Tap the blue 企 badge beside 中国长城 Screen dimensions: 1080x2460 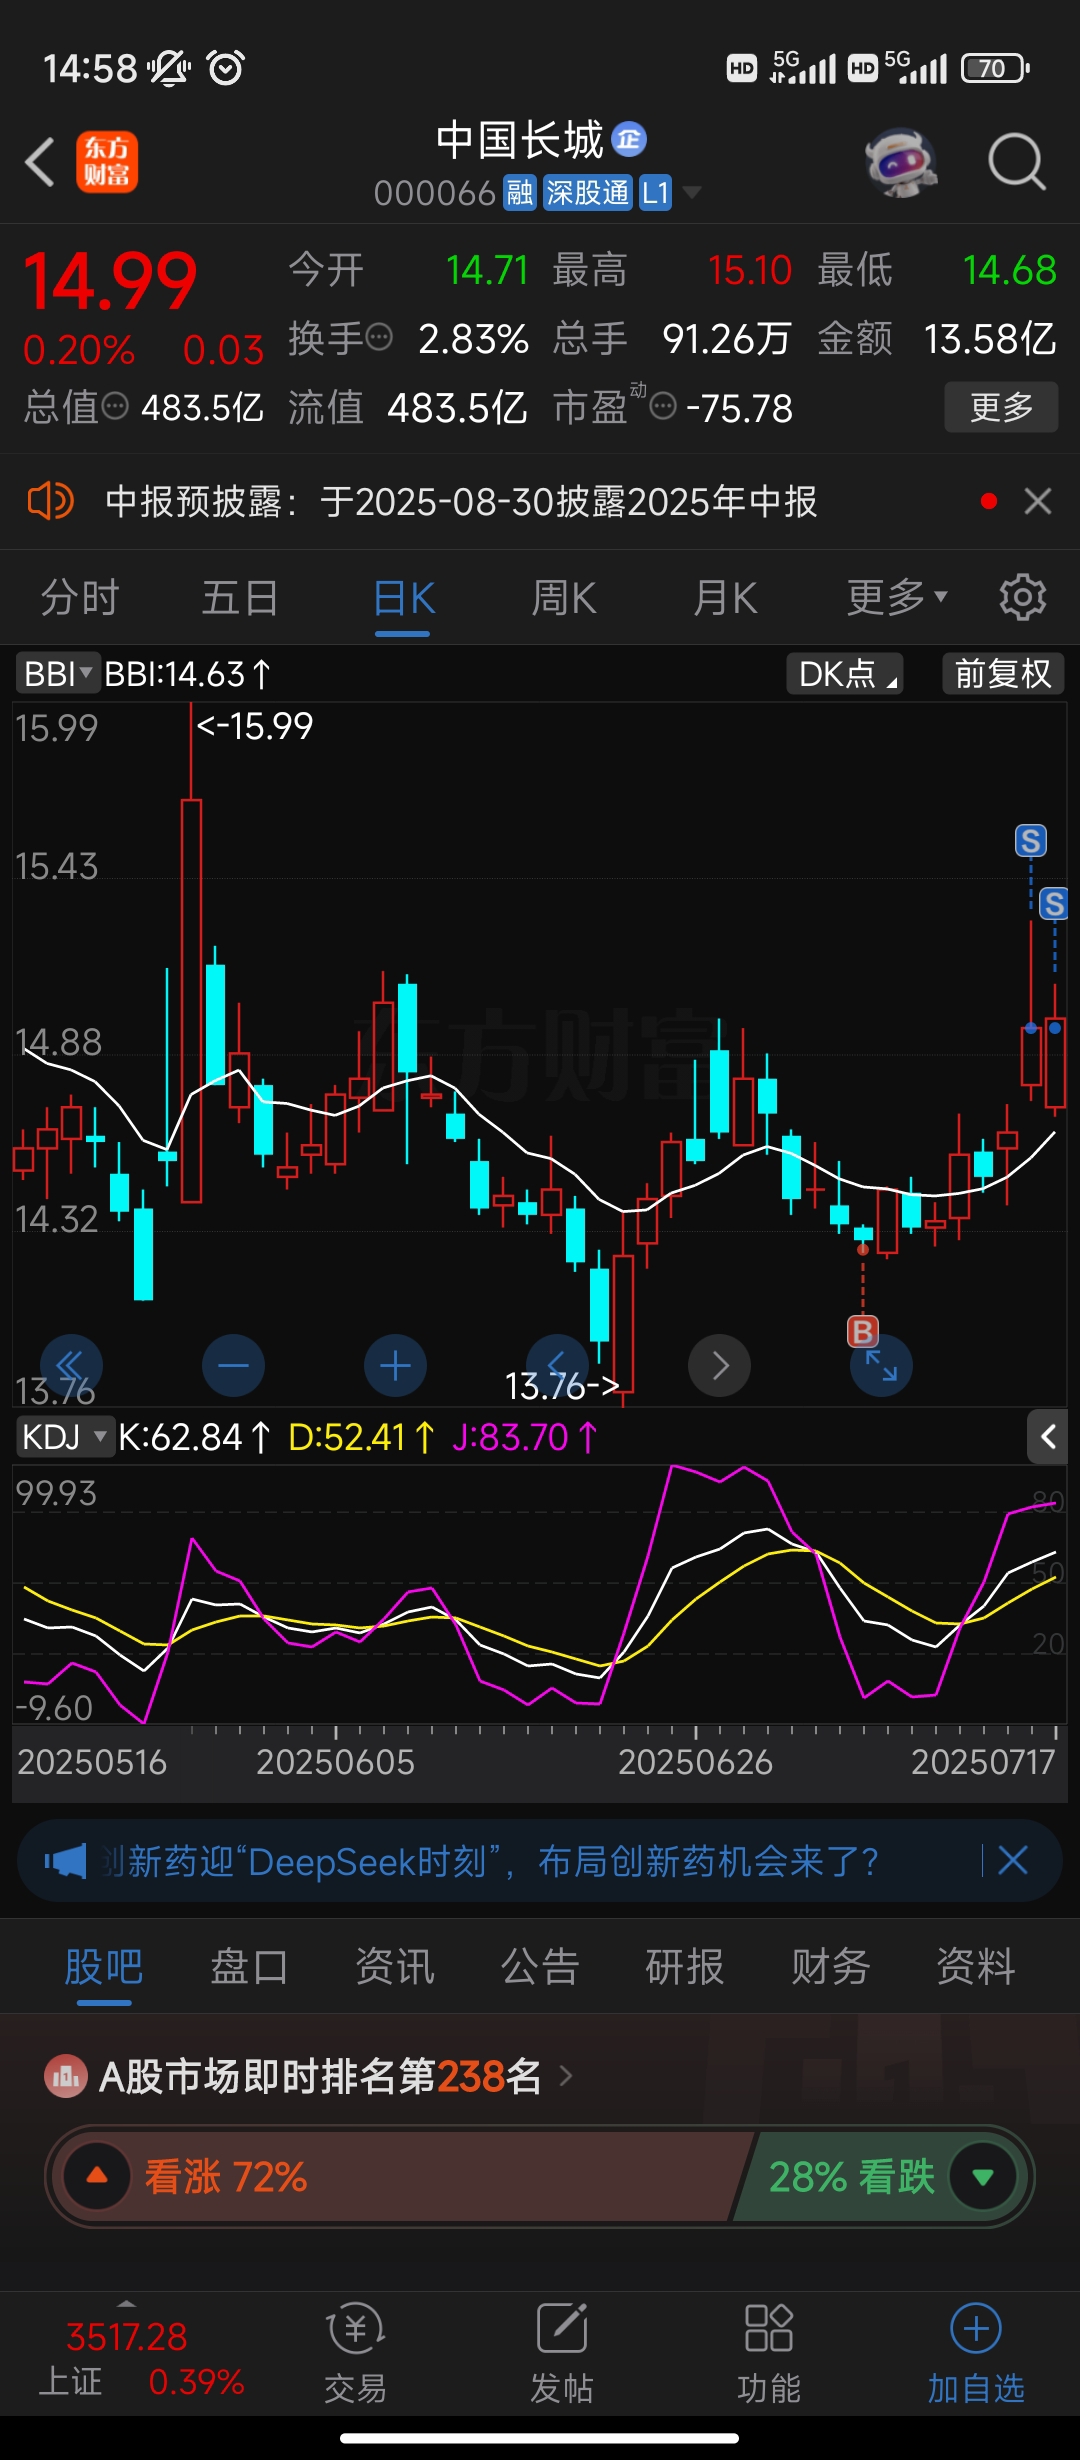coord(629,139)
